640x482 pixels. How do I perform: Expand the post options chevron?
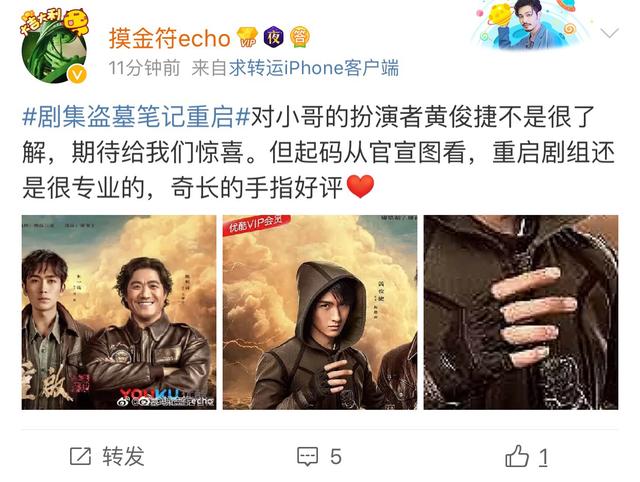[x=610, y=33]
